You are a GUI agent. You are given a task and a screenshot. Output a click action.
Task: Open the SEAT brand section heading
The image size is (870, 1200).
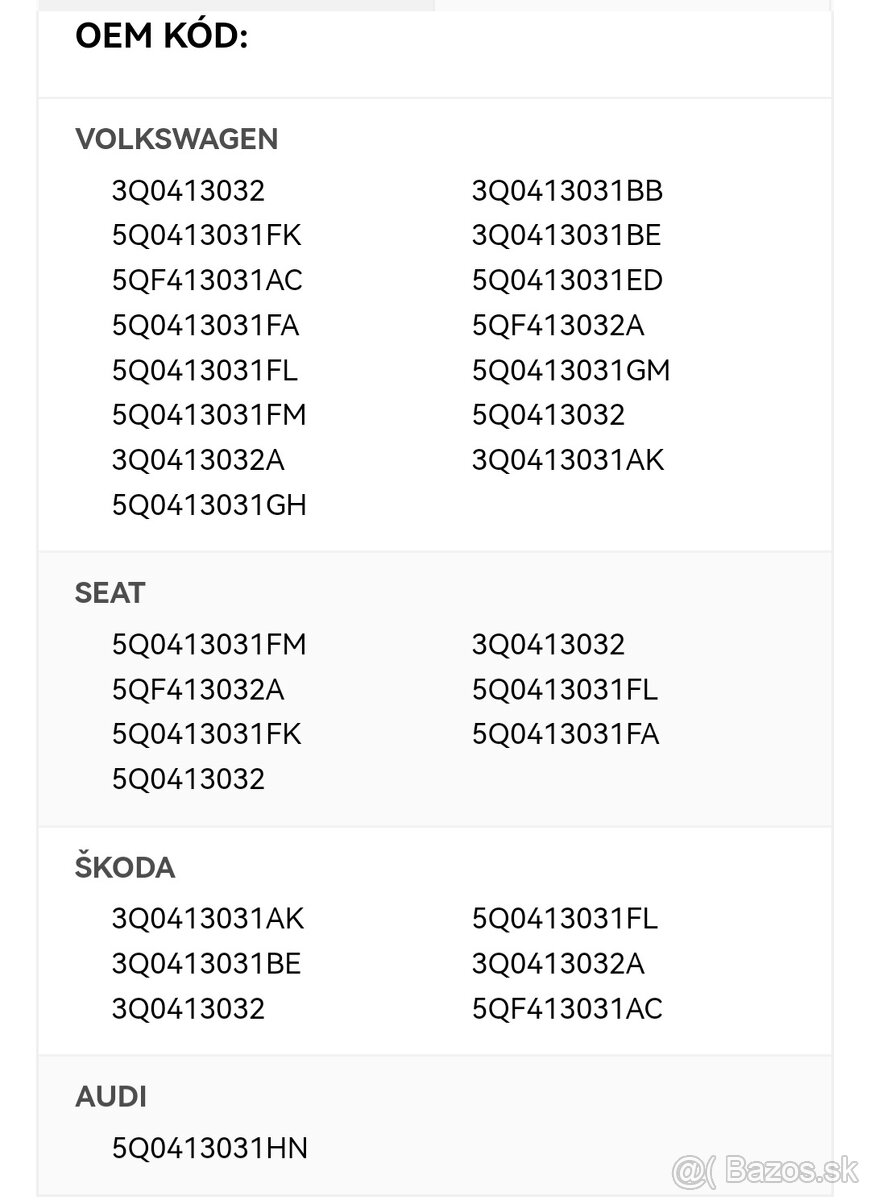point(110,593)
